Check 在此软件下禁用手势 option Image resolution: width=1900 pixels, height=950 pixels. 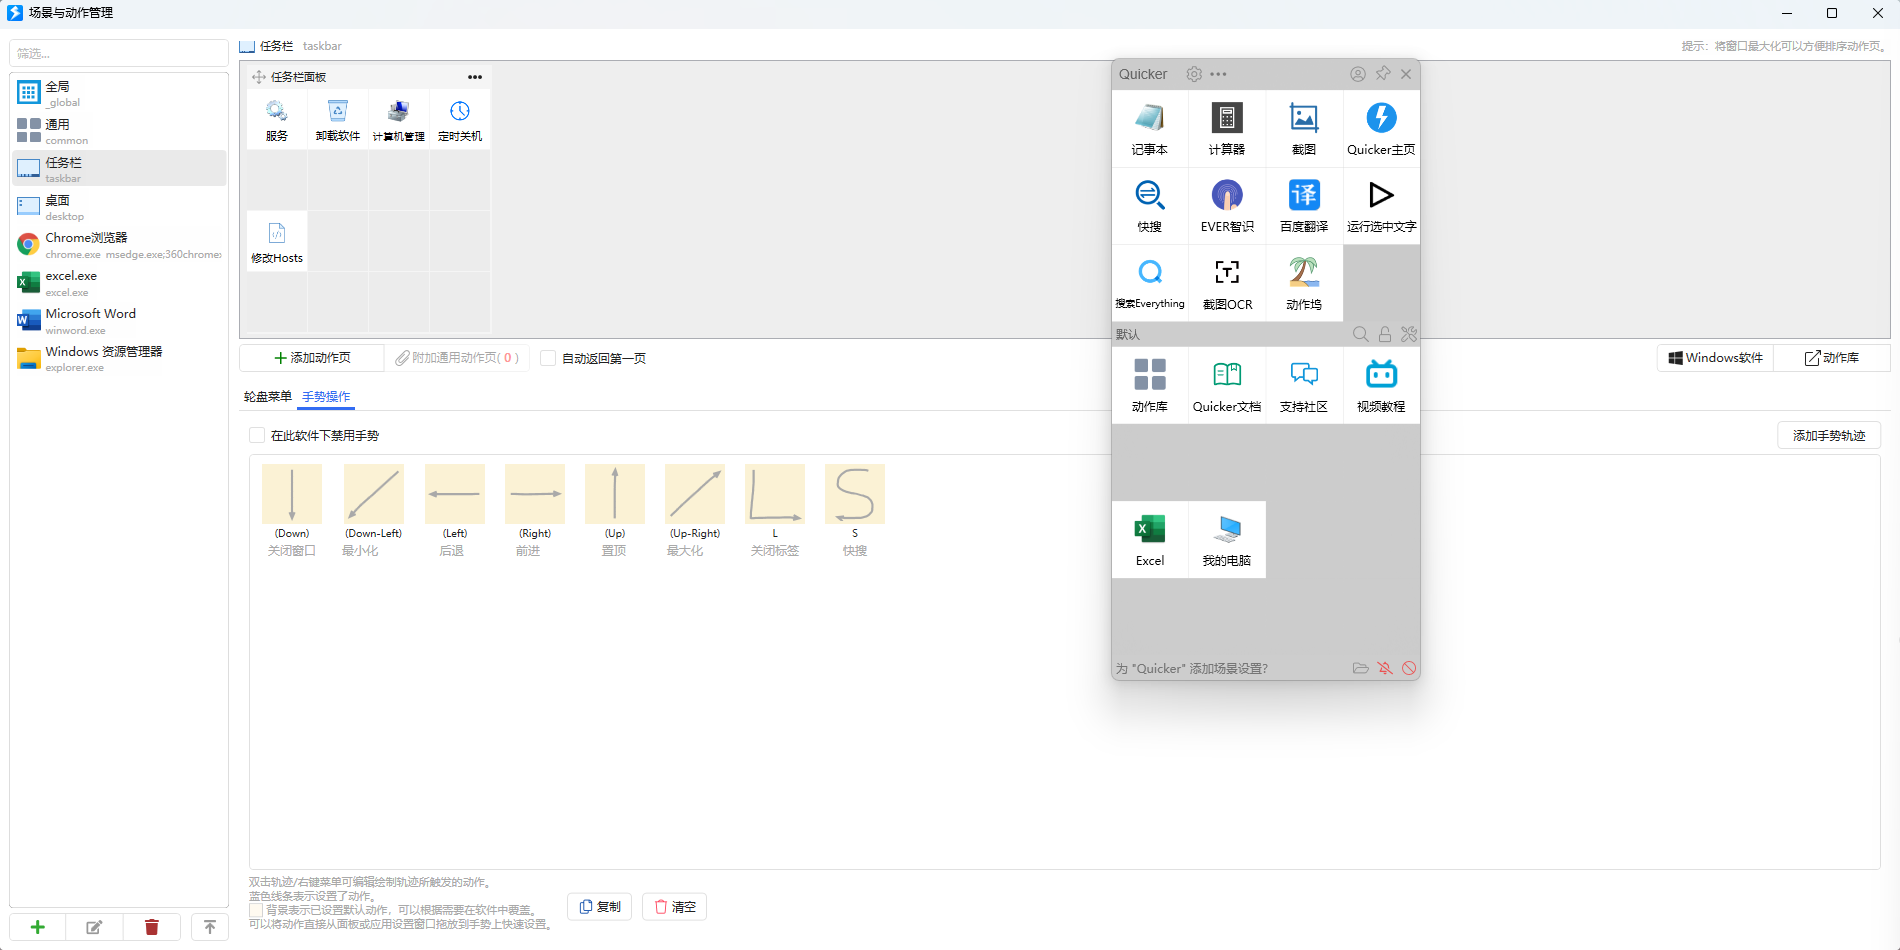click(257, 435)
